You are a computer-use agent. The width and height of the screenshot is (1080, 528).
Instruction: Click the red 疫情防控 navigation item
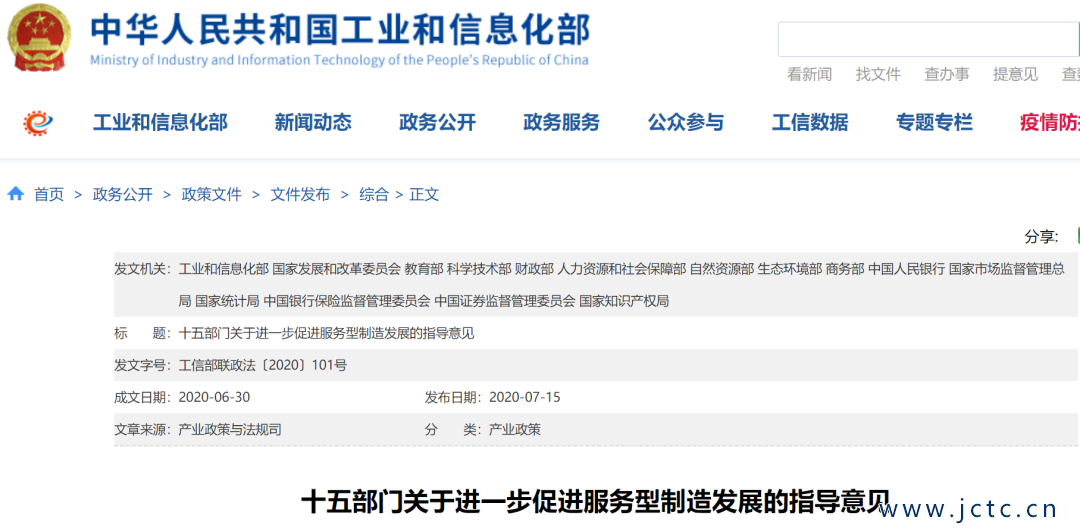pos(1048,123)
